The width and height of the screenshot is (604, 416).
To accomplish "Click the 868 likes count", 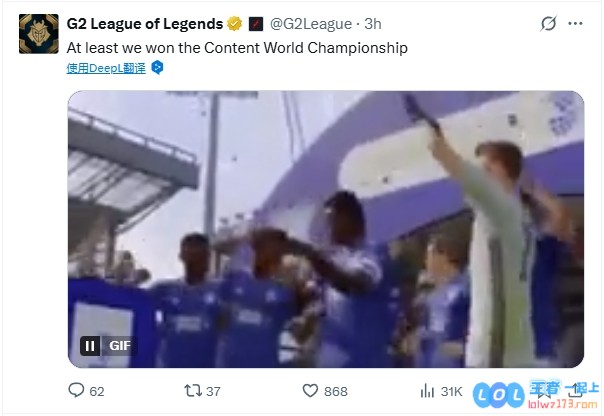I will (x=336, y=391).
